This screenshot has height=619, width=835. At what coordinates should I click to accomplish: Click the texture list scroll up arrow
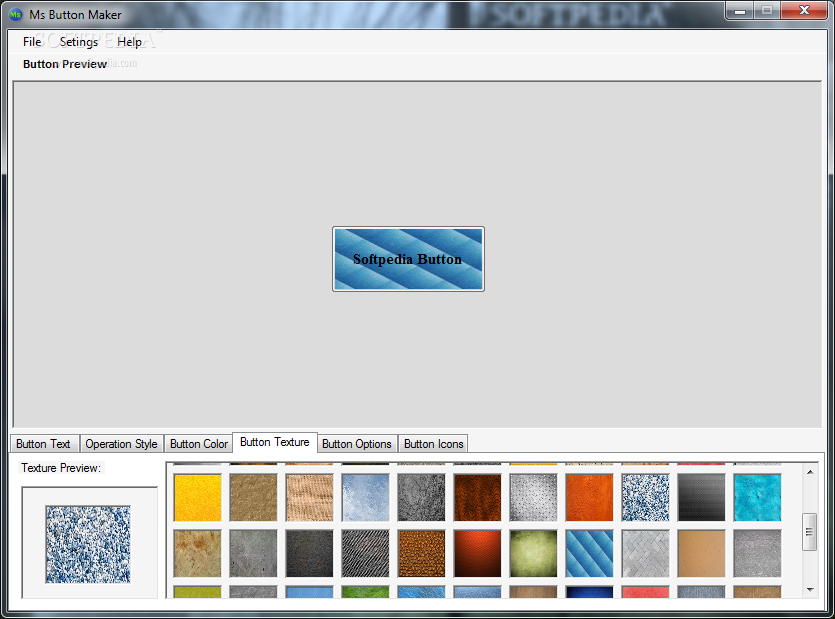coord(810,472)
